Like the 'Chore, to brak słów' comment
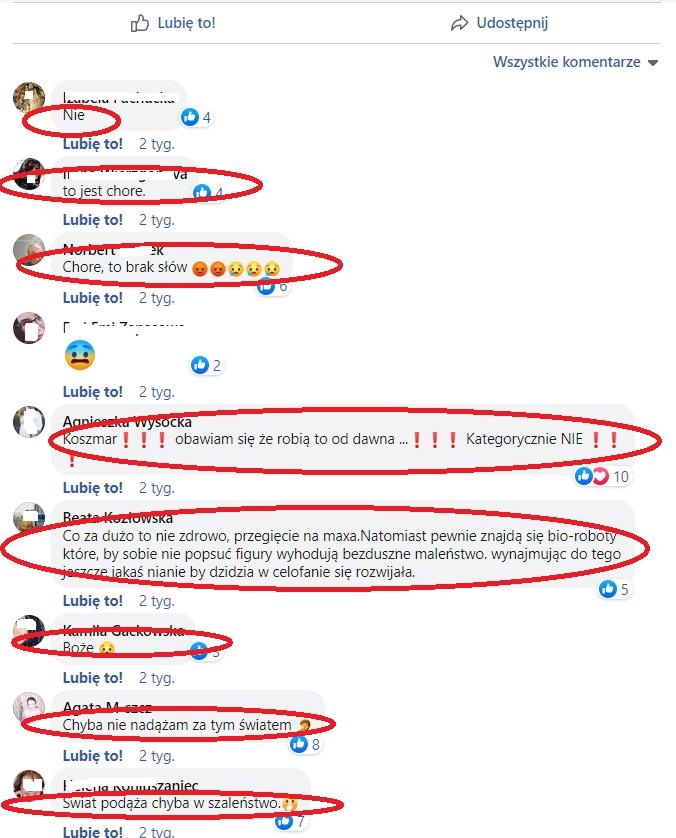The height and width of the screenshot is (838, 676). tap(92, 298)
